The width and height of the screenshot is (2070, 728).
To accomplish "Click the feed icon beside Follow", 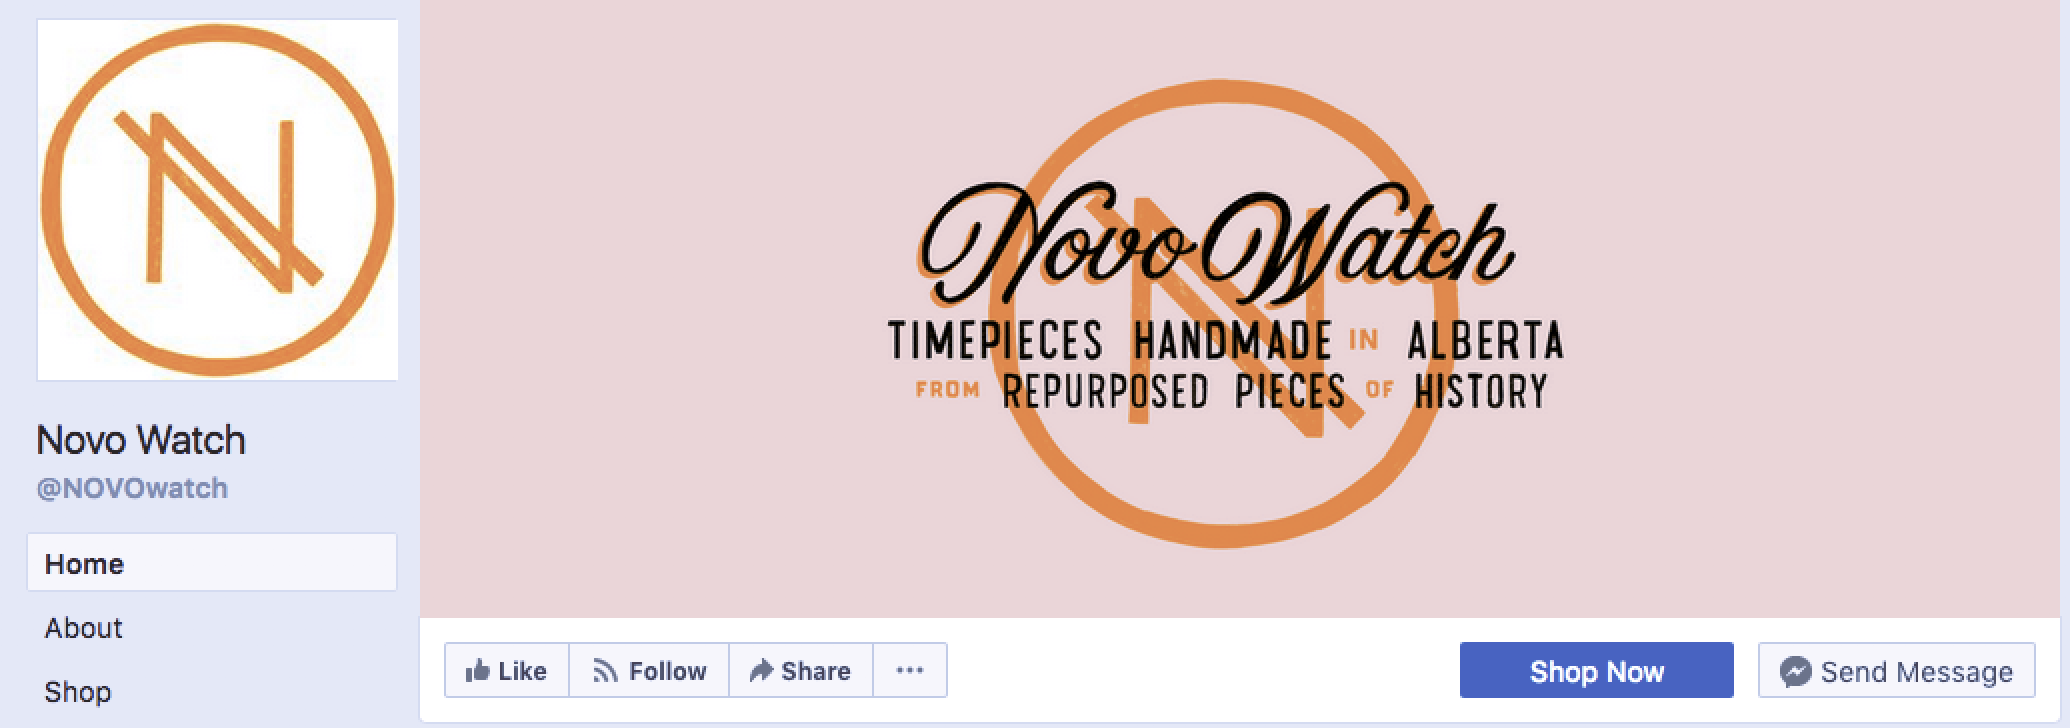I will [604, 670].
